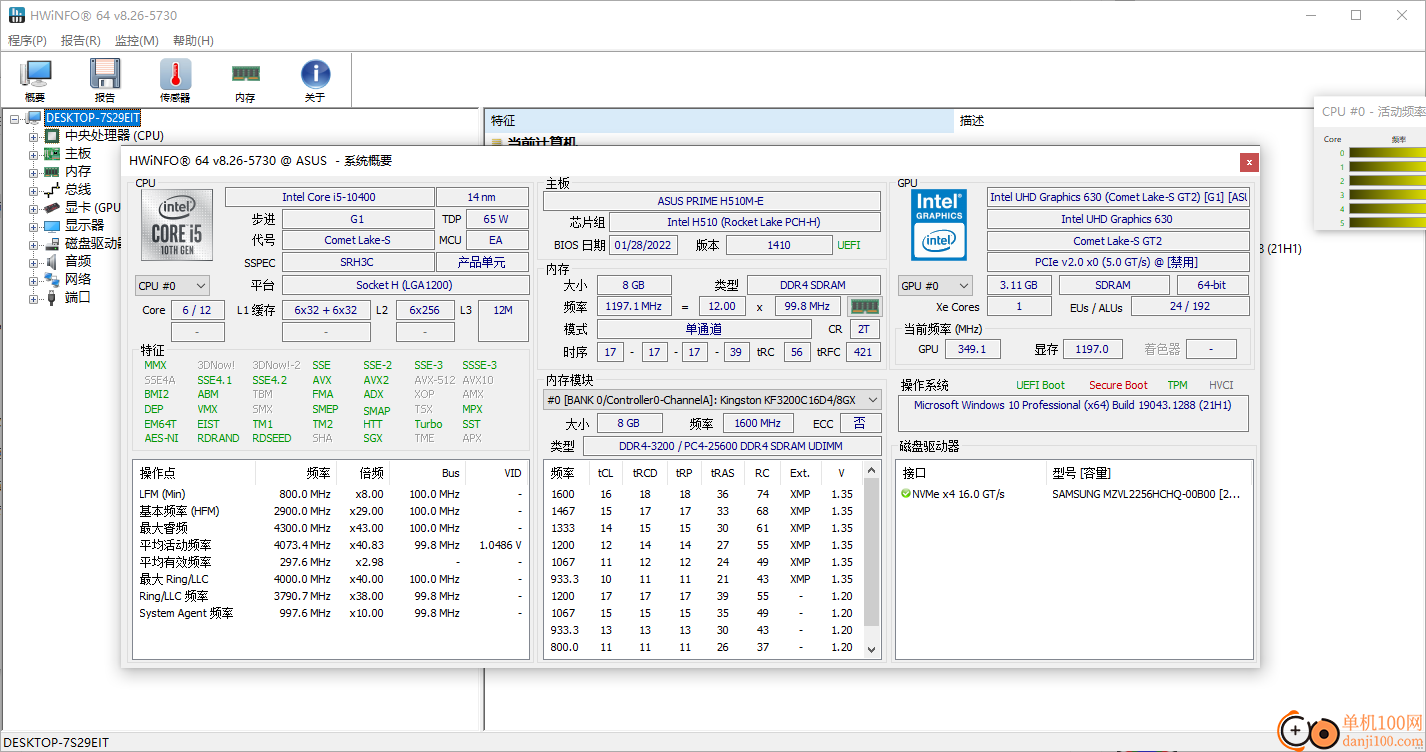The width and height of the screenshot is (1426, 752).
Task: Click the 总线 bus icon in tree
Action: tap(53, 190)
